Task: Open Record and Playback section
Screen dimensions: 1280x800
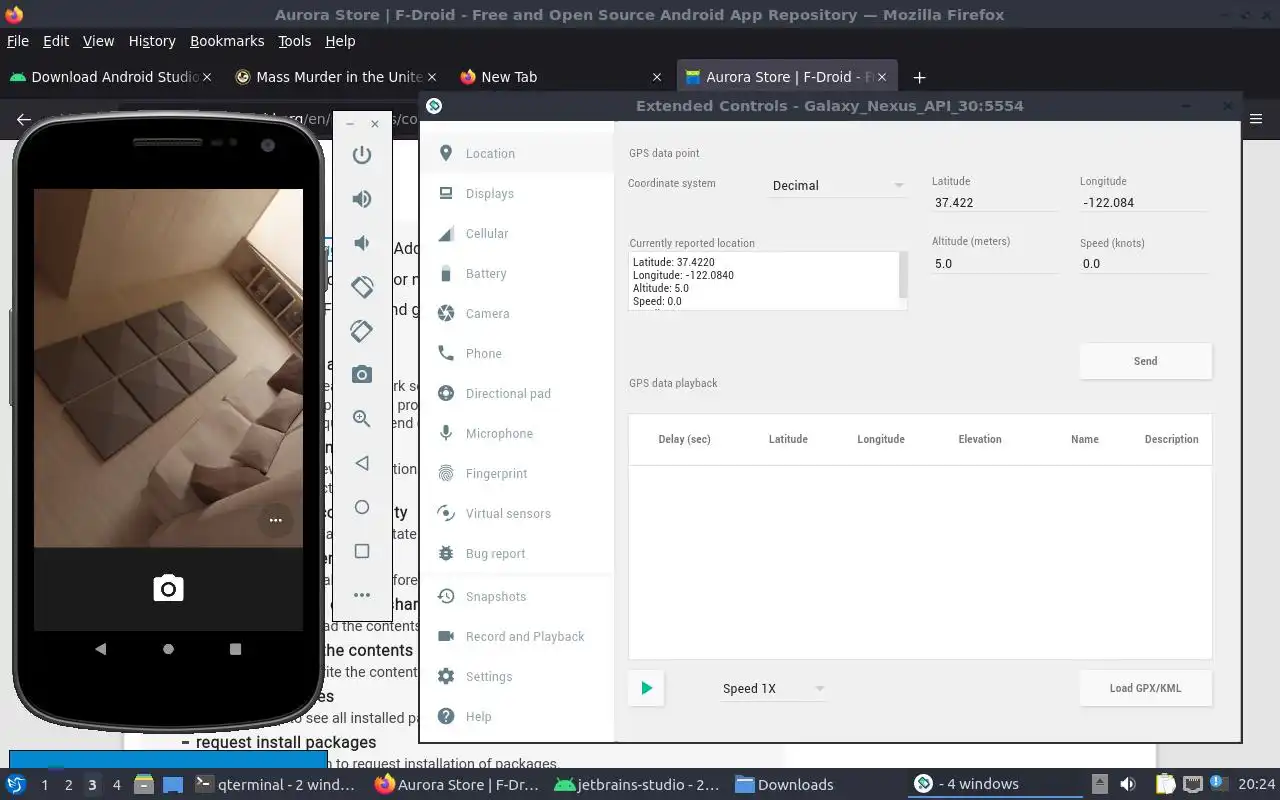Action: click(x=517, y=636)
